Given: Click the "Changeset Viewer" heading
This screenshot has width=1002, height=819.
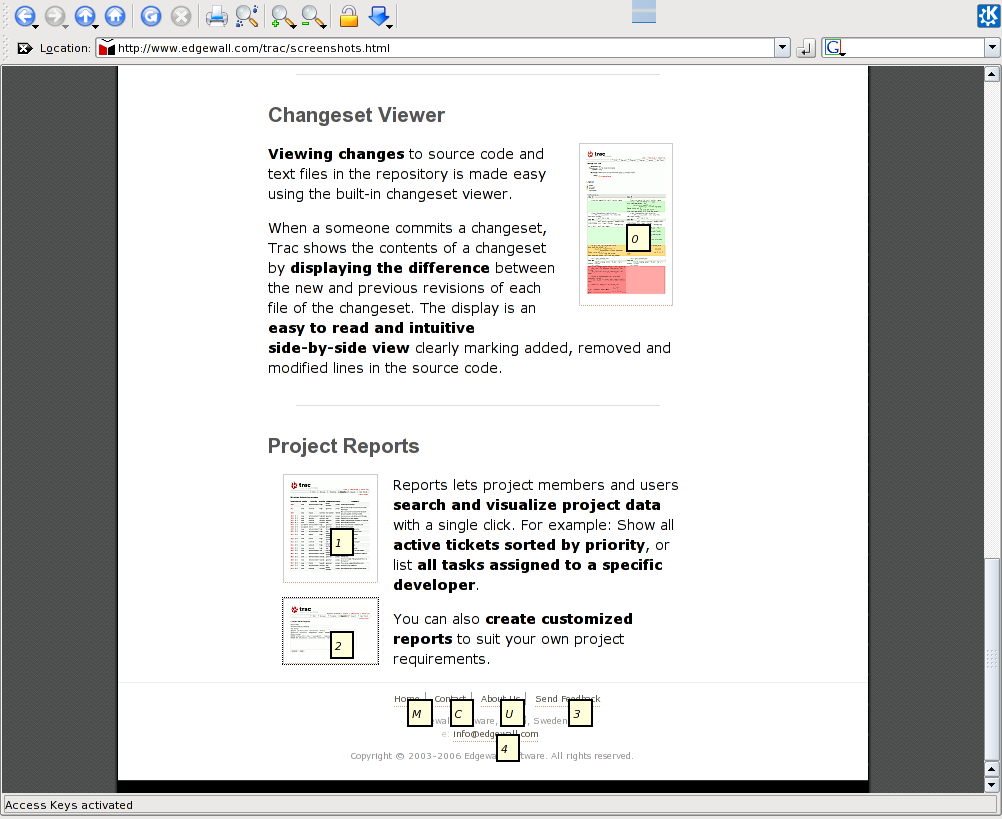Looking at the screenshot, I should coord(356,115).
